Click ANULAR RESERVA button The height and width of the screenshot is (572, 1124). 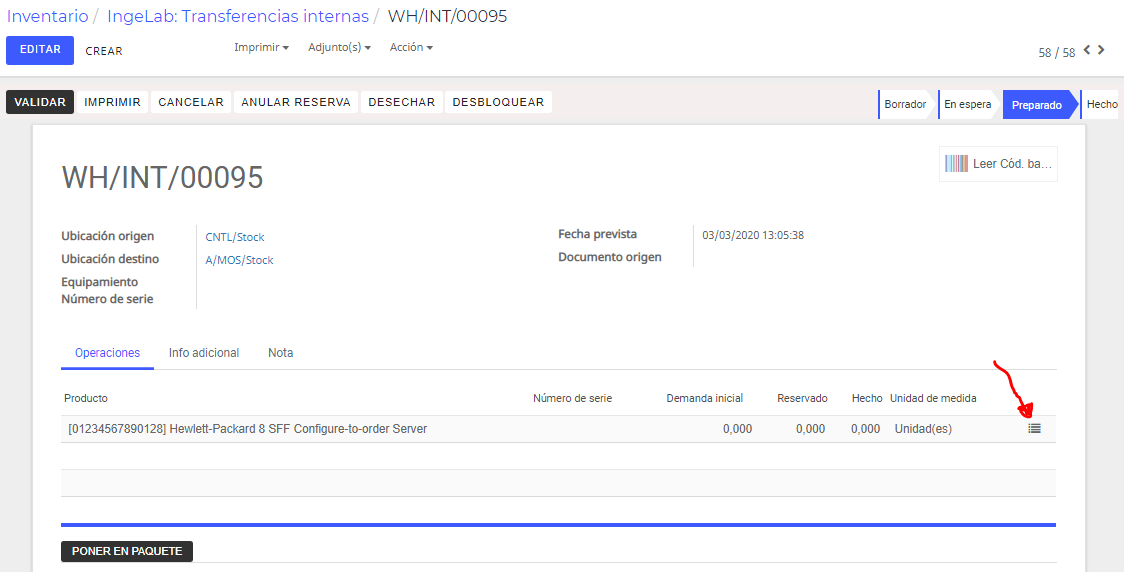tap(296, 102)
